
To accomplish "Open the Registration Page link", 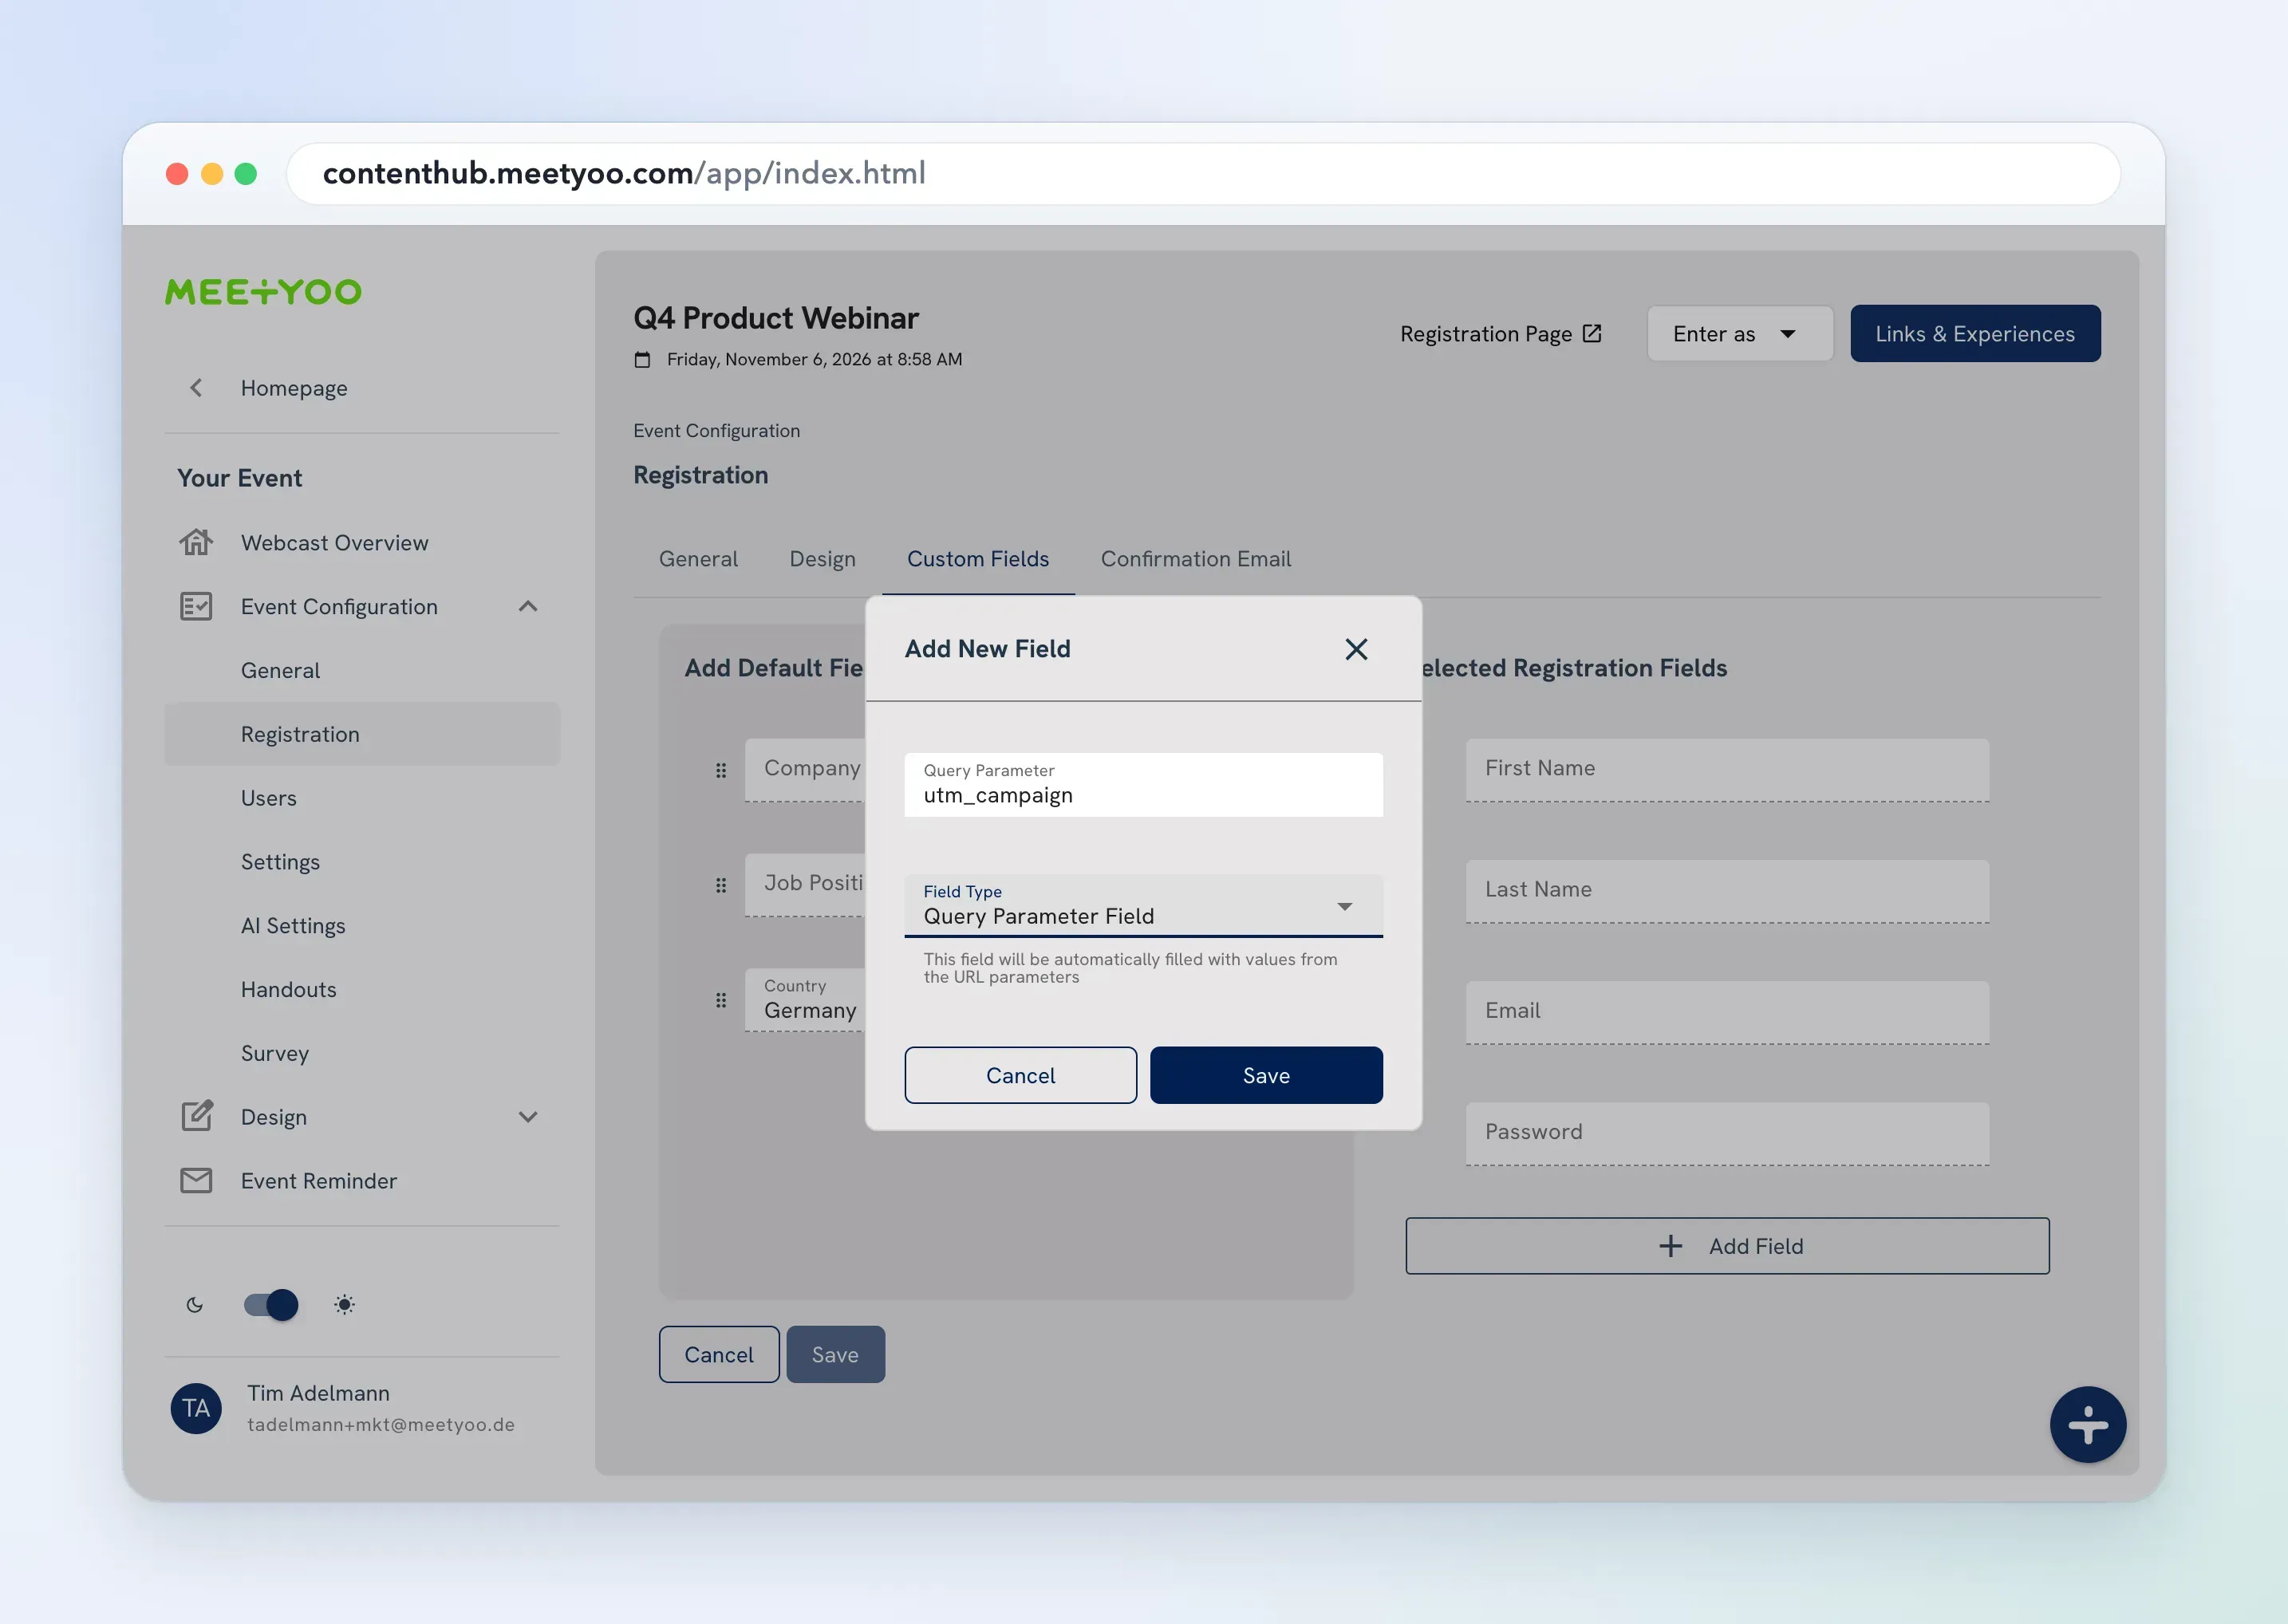I will pyautogui.click(x=1500, y=333).
